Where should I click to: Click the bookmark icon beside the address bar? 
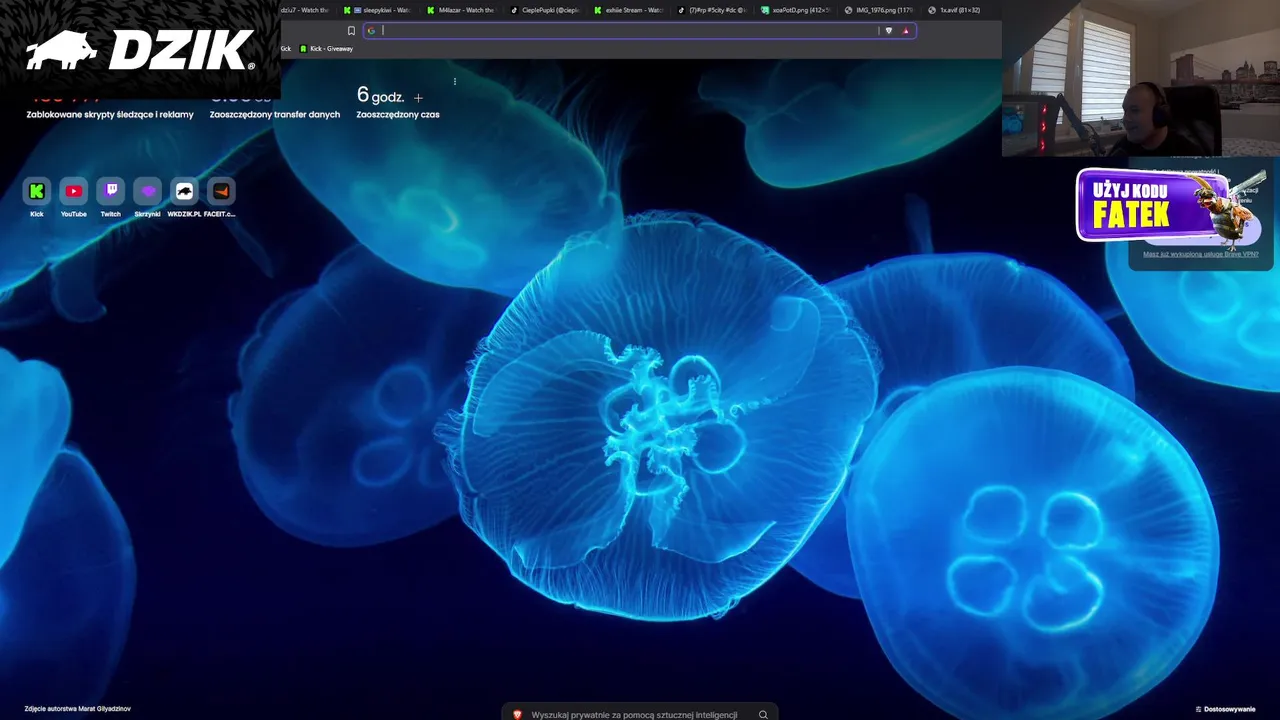(x=351, y=30)
